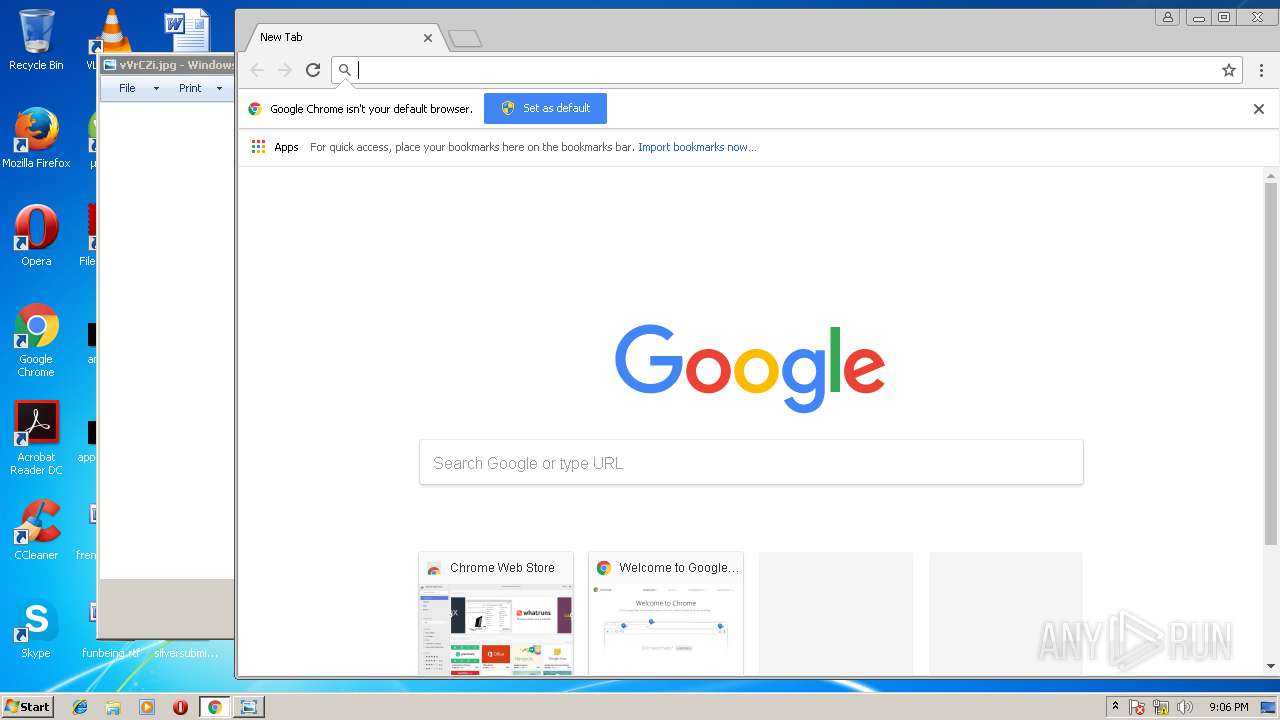Open the volume speaker tray icon
This screenshot has height=720, width=1280.
pos(1185,707)
